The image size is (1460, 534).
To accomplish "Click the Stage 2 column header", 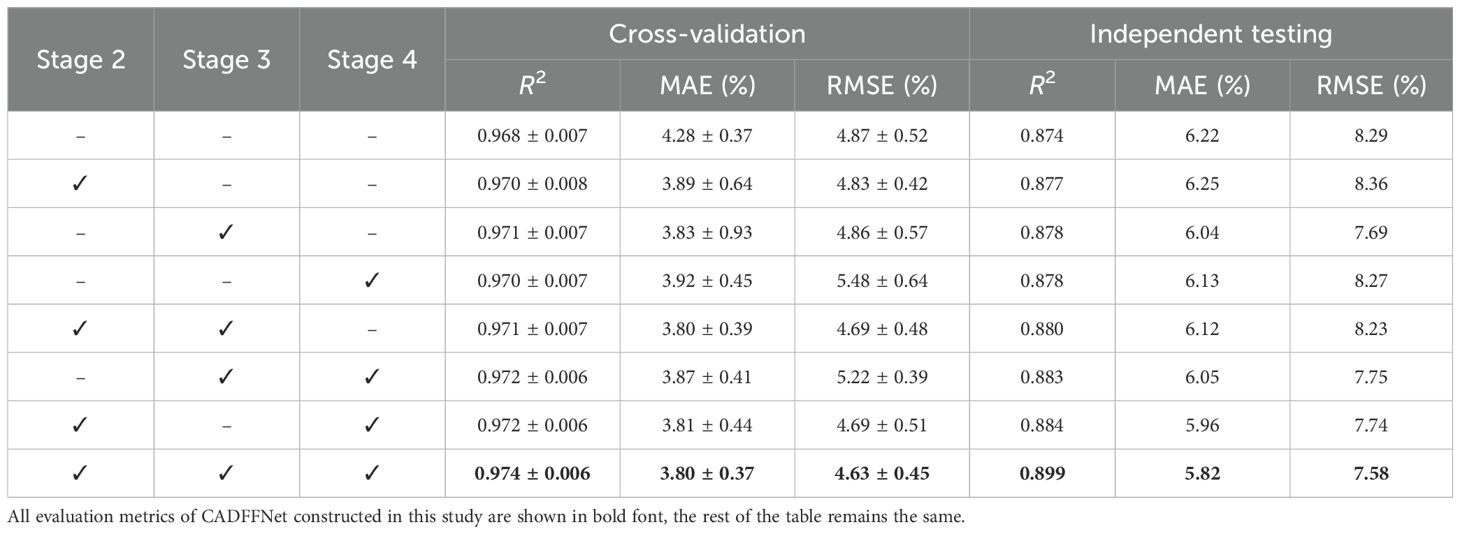I will (x=81, y=60).
